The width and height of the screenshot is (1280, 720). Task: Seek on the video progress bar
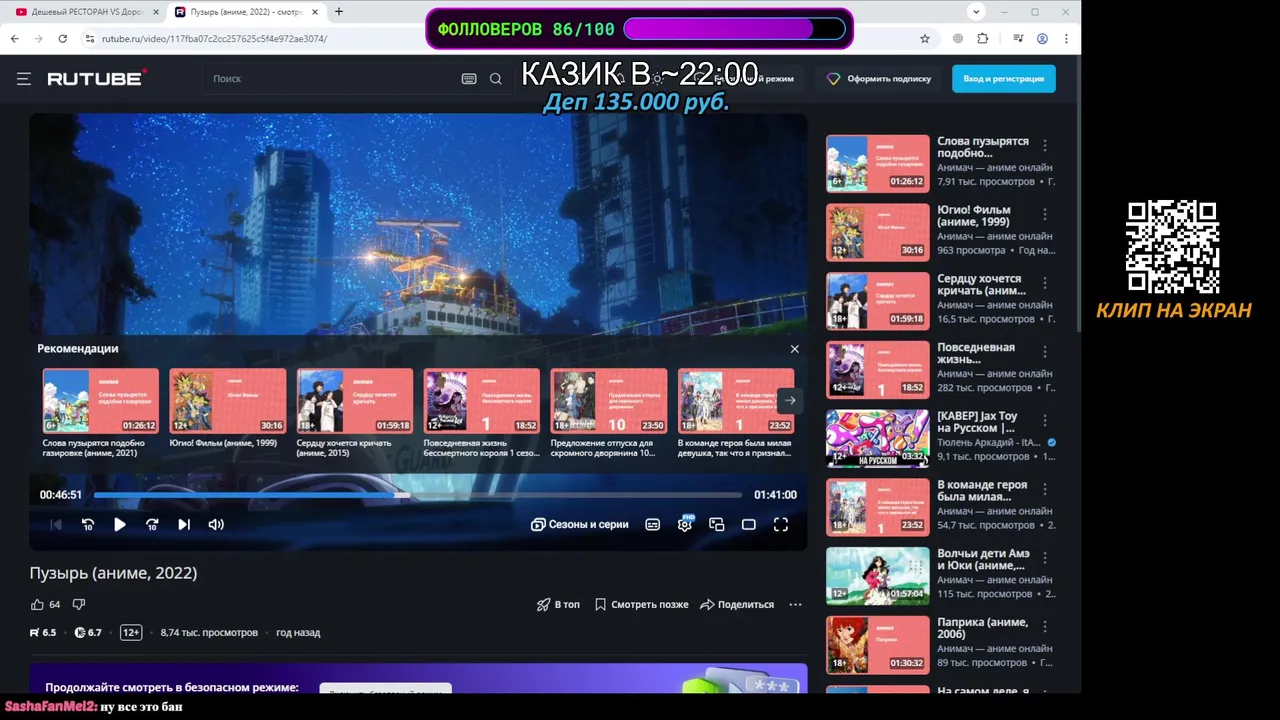pos(418,495)
